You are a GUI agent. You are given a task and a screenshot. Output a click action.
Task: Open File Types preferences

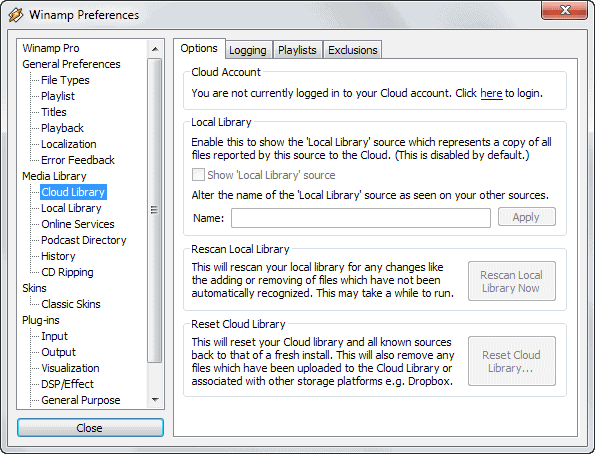(x=65, y=80)
